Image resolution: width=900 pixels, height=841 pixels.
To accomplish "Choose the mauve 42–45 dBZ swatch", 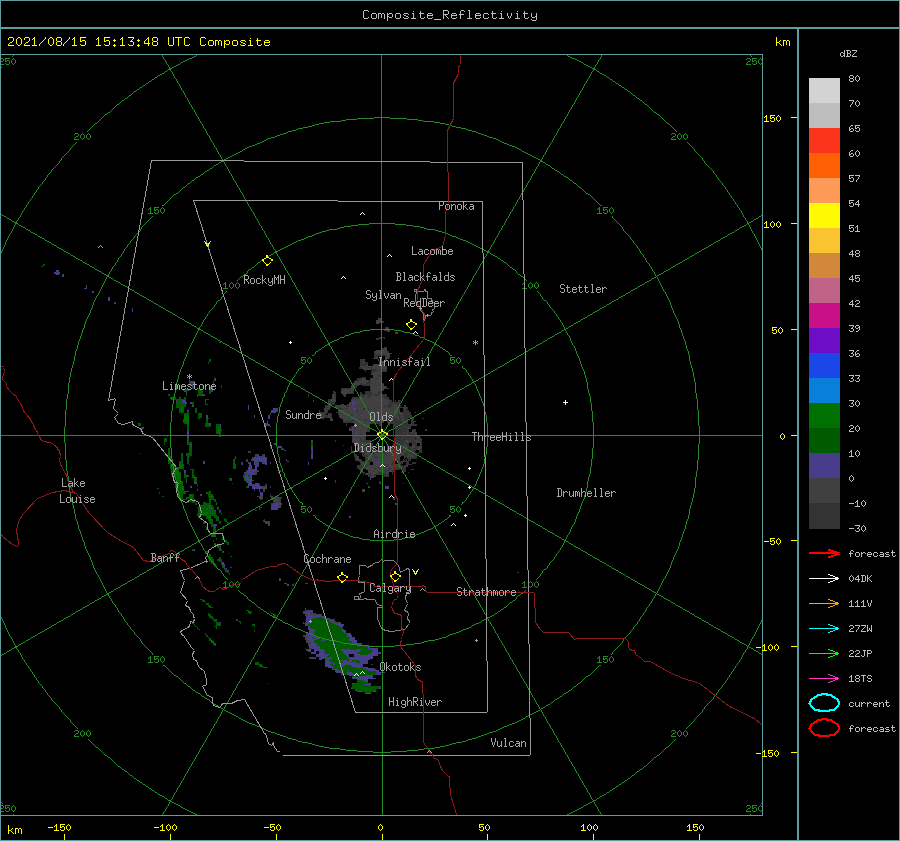I will [x=824, y=290].
